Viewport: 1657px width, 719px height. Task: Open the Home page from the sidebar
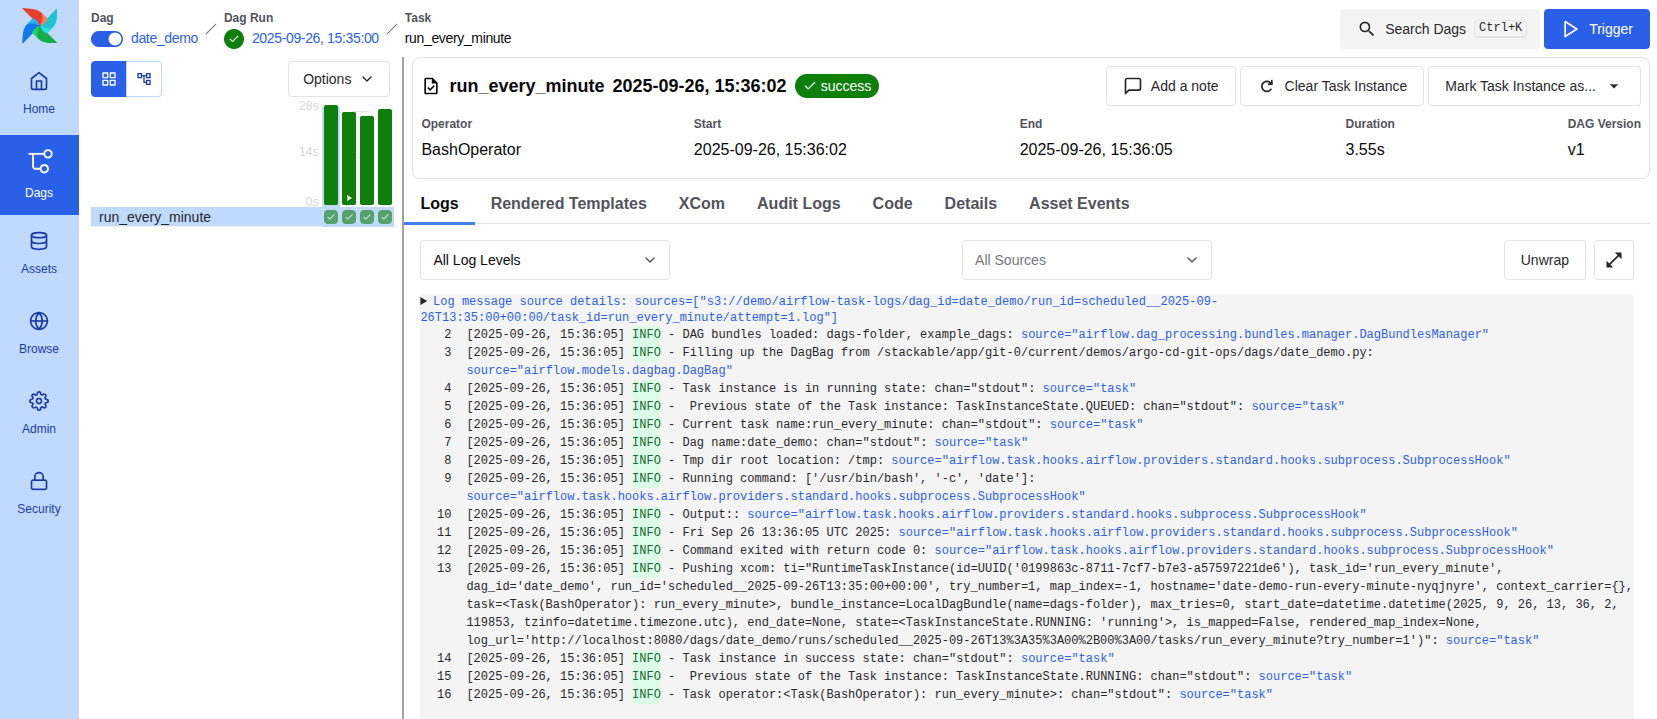(x=39, y=93)
